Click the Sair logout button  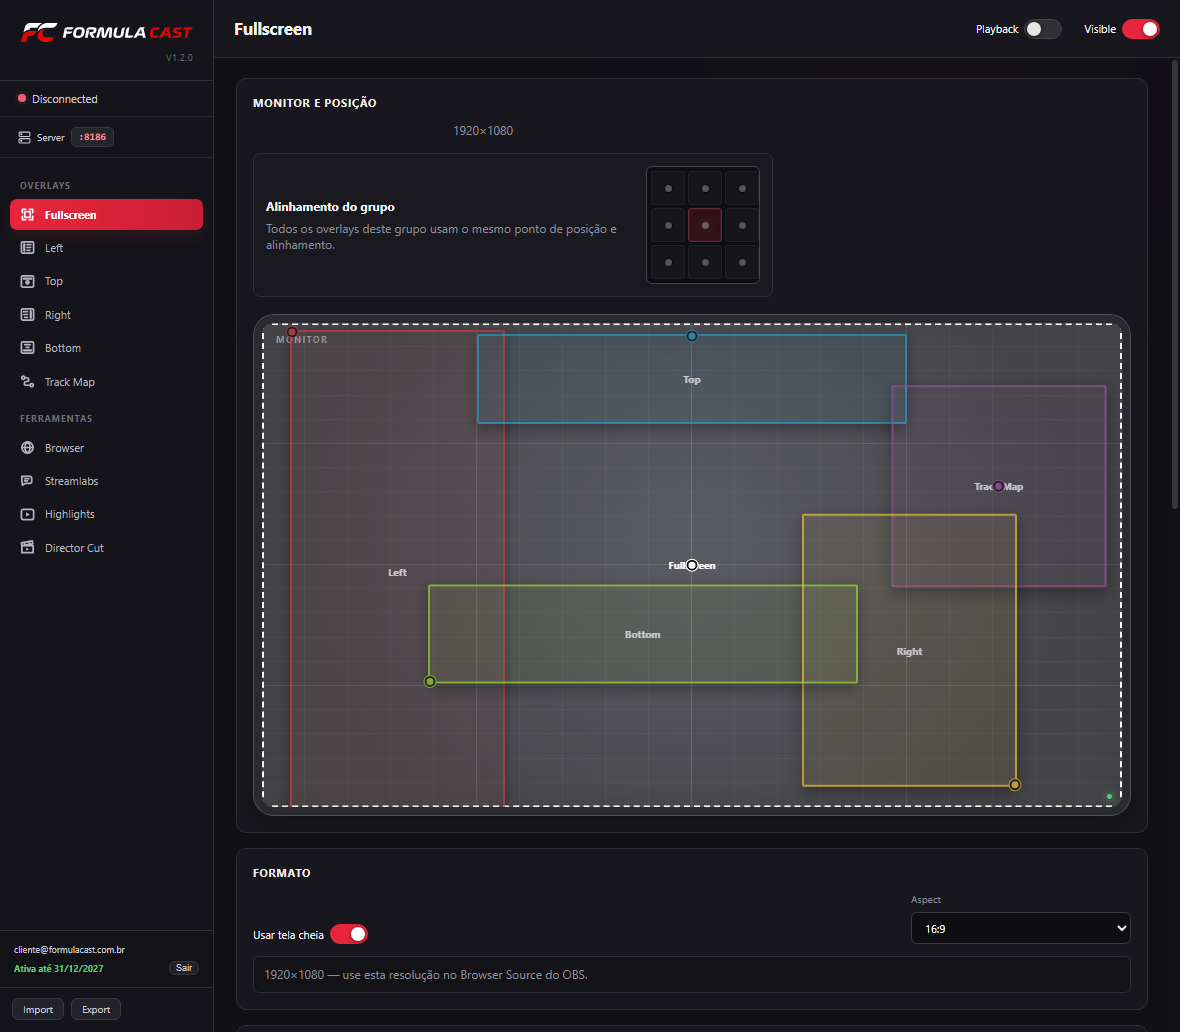pos(184,968)
